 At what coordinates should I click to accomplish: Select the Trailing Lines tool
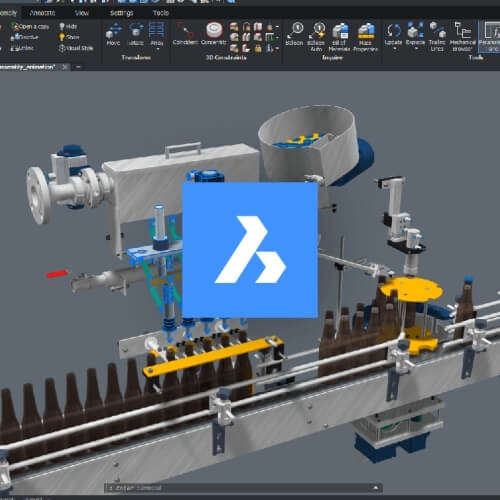tap(437, 37)
